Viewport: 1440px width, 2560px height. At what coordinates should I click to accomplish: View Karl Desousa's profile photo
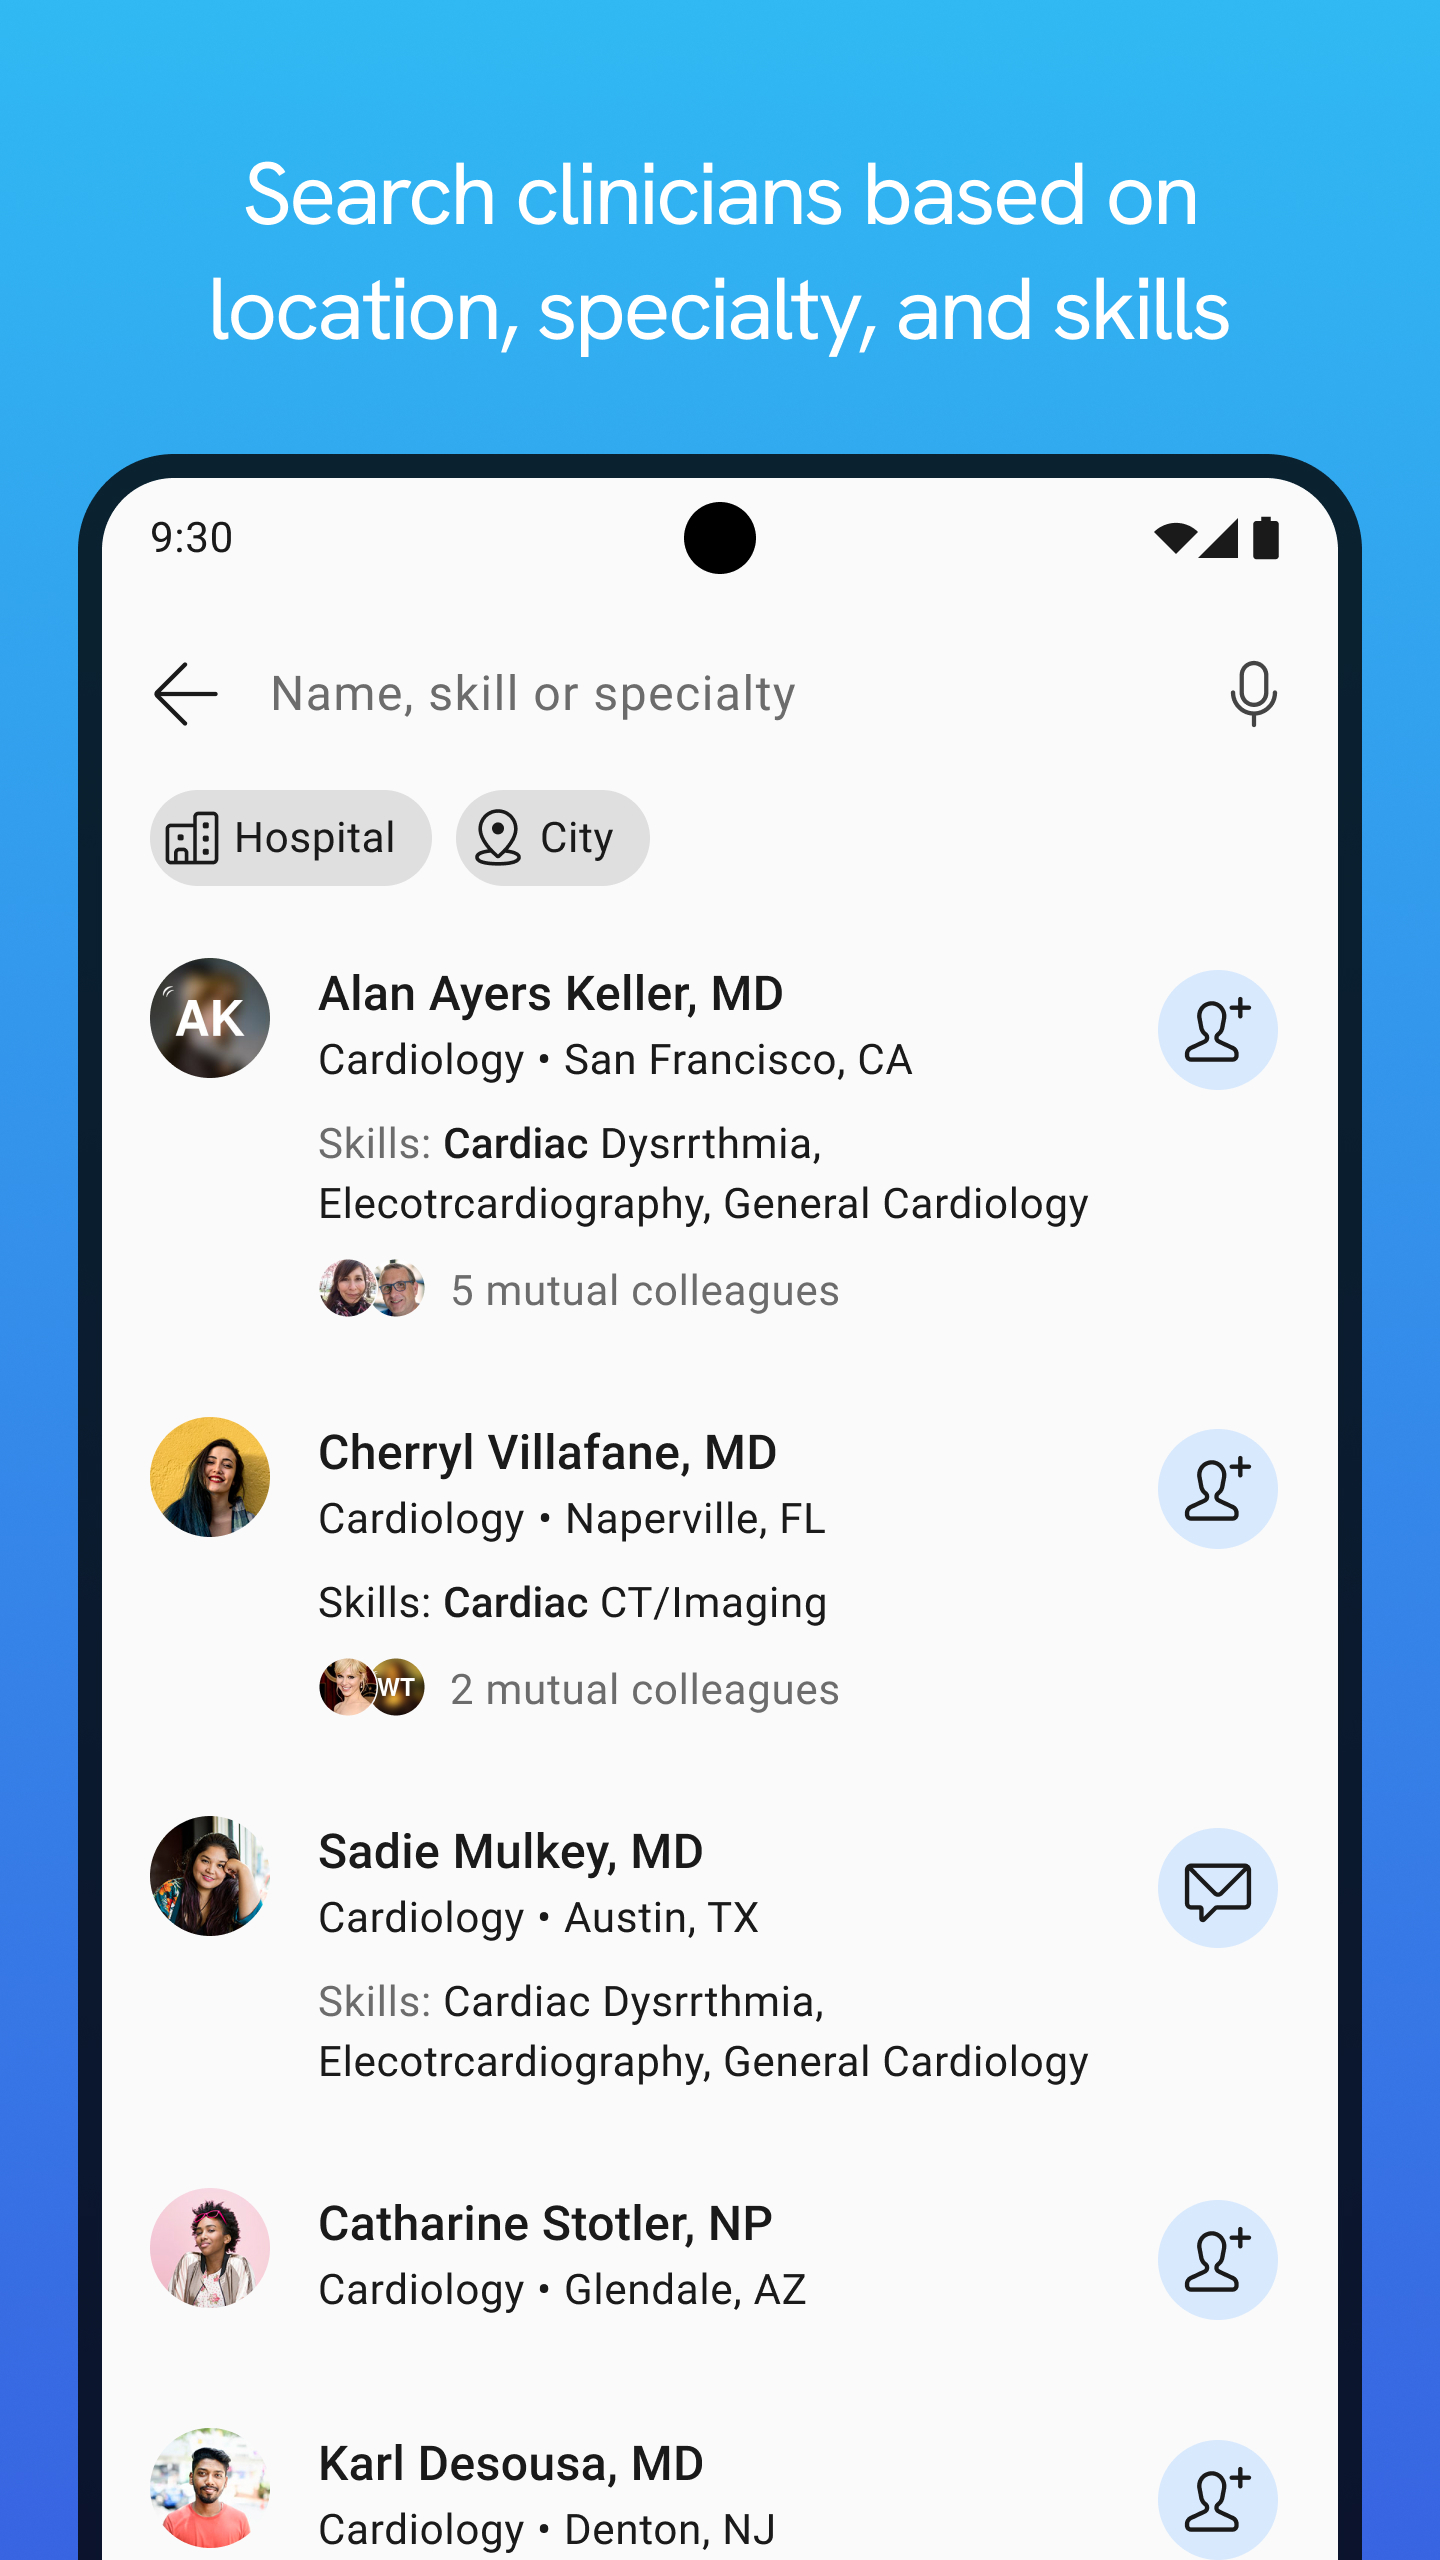pyautogui.click(x=210, y=2488)
